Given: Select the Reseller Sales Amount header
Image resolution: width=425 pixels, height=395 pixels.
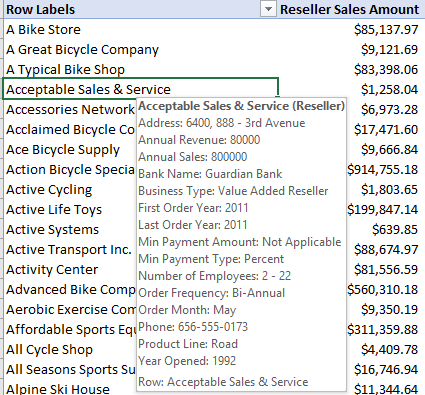Looking at the screenshot, I should click(349, 9).
